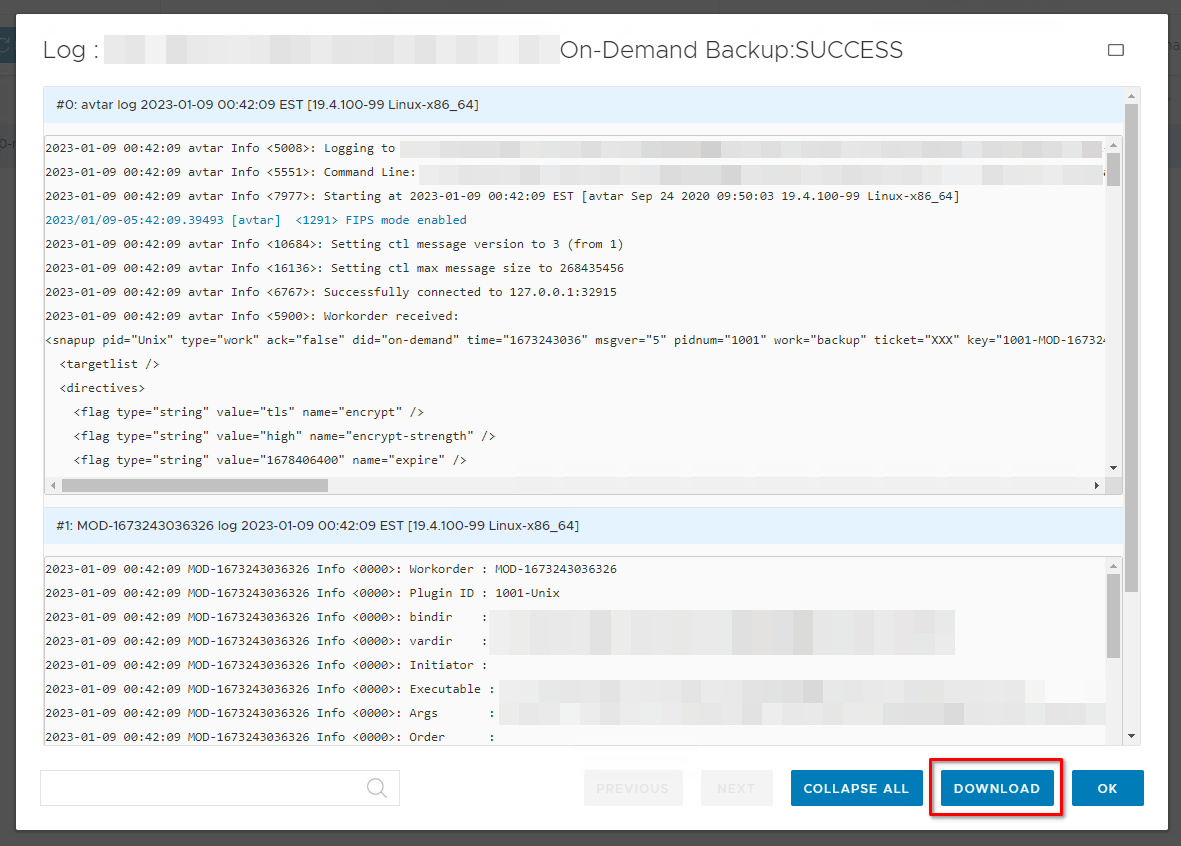Collapse all log sections with COLLAPSE ALL

pyautogui.click(x=856, y=788)
